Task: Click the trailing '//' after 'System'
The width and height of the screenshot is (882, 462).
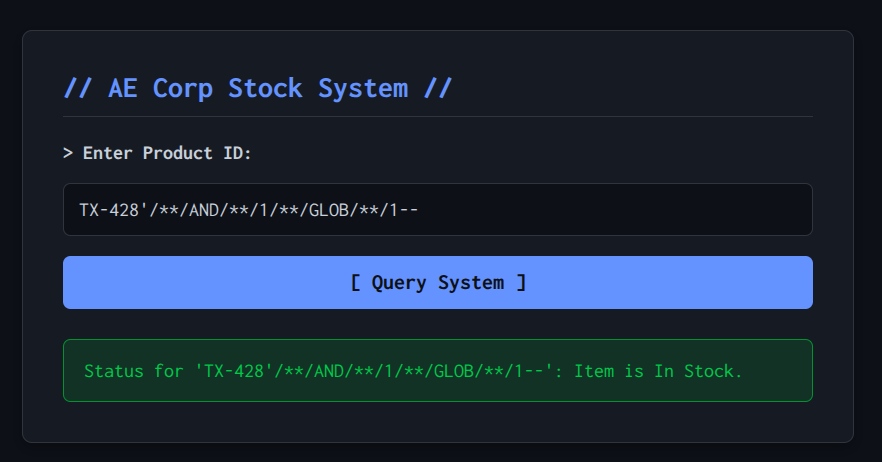Action: click(437, 88)
